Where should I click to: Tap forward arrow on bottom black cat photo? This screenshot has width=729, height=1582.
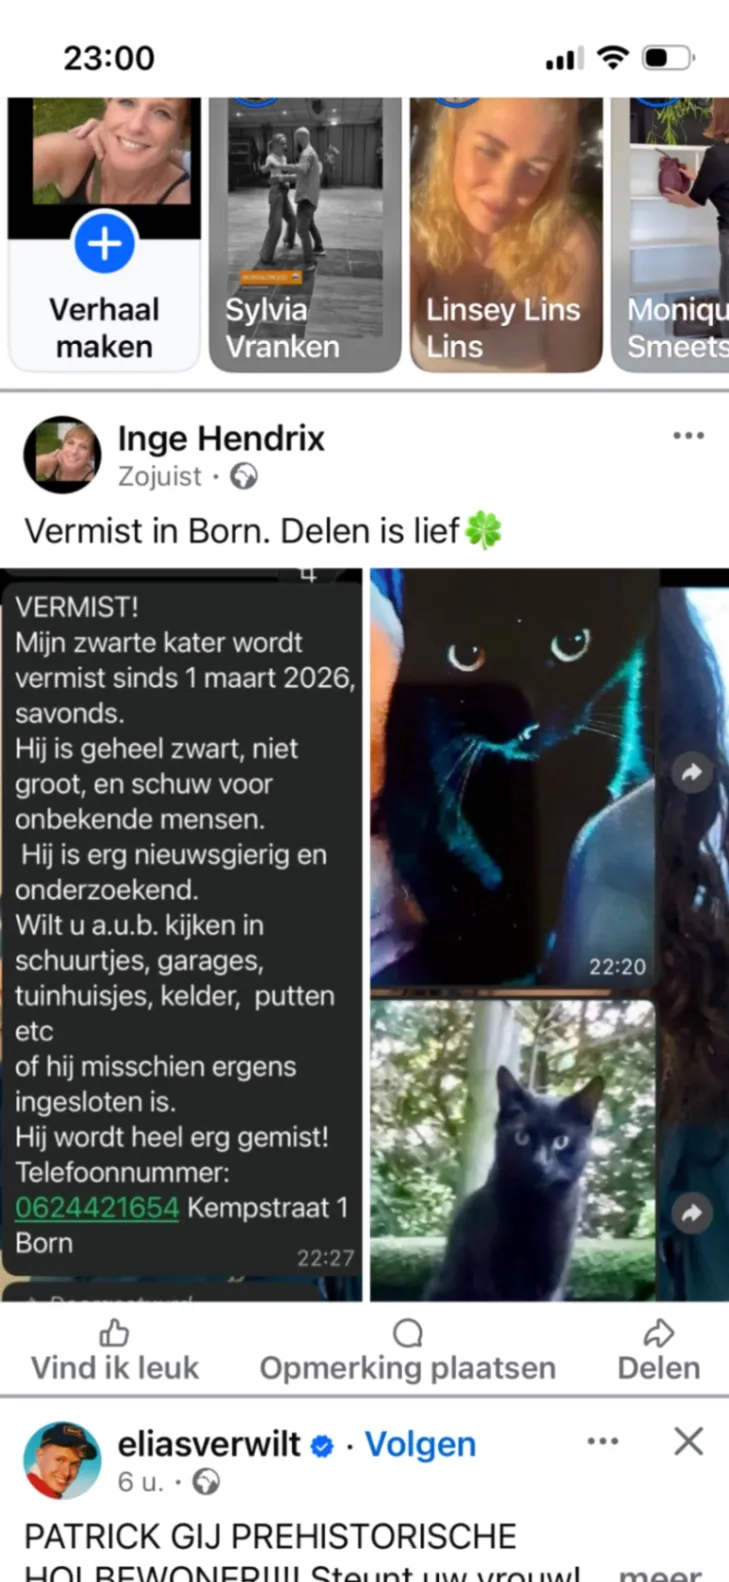click(x=691, y=1213)
